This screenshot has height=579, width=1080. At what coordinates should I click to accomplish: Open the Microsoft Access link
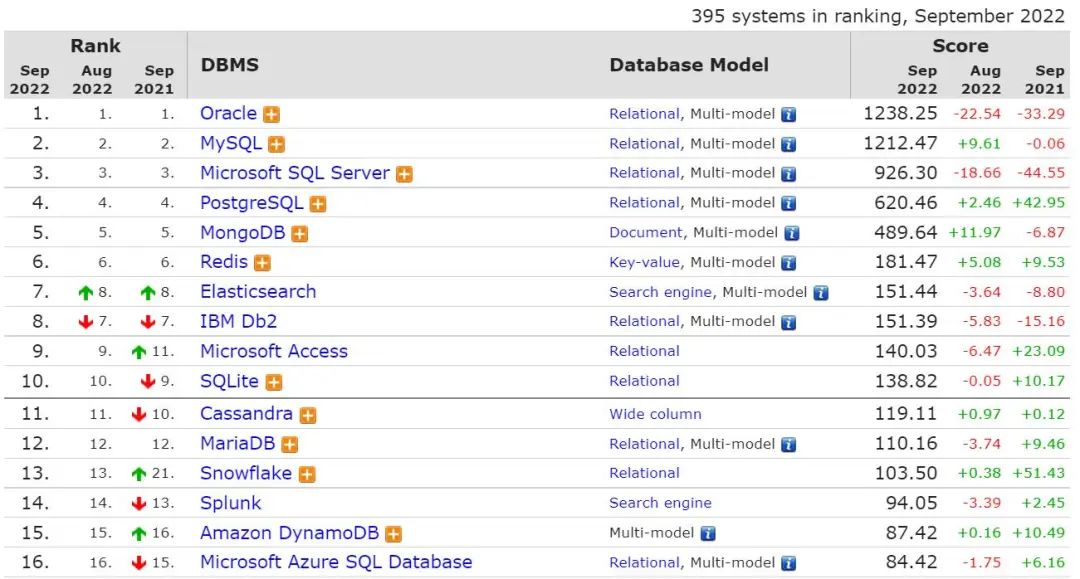[274, 351]
